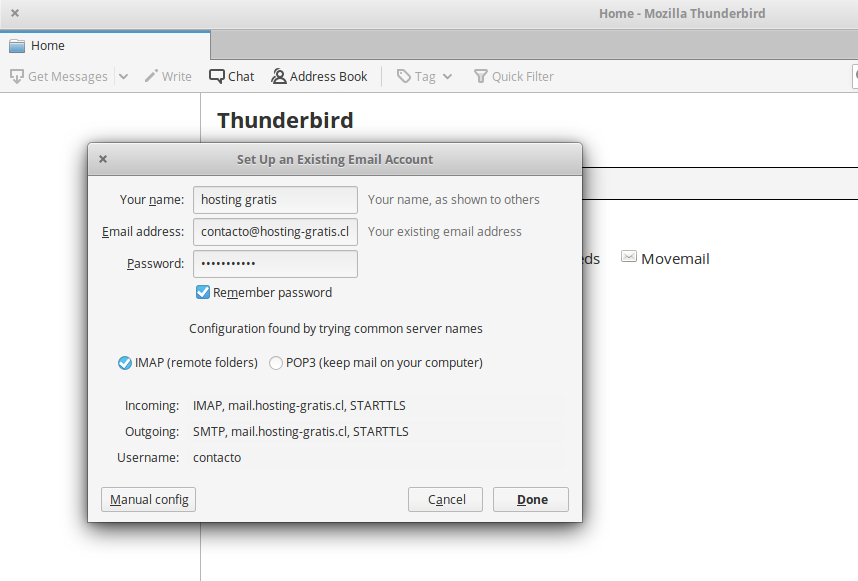Cancel the account setup dialog
Image resolution: width=858 pixels, height=581 pixels.
[445, 499]
